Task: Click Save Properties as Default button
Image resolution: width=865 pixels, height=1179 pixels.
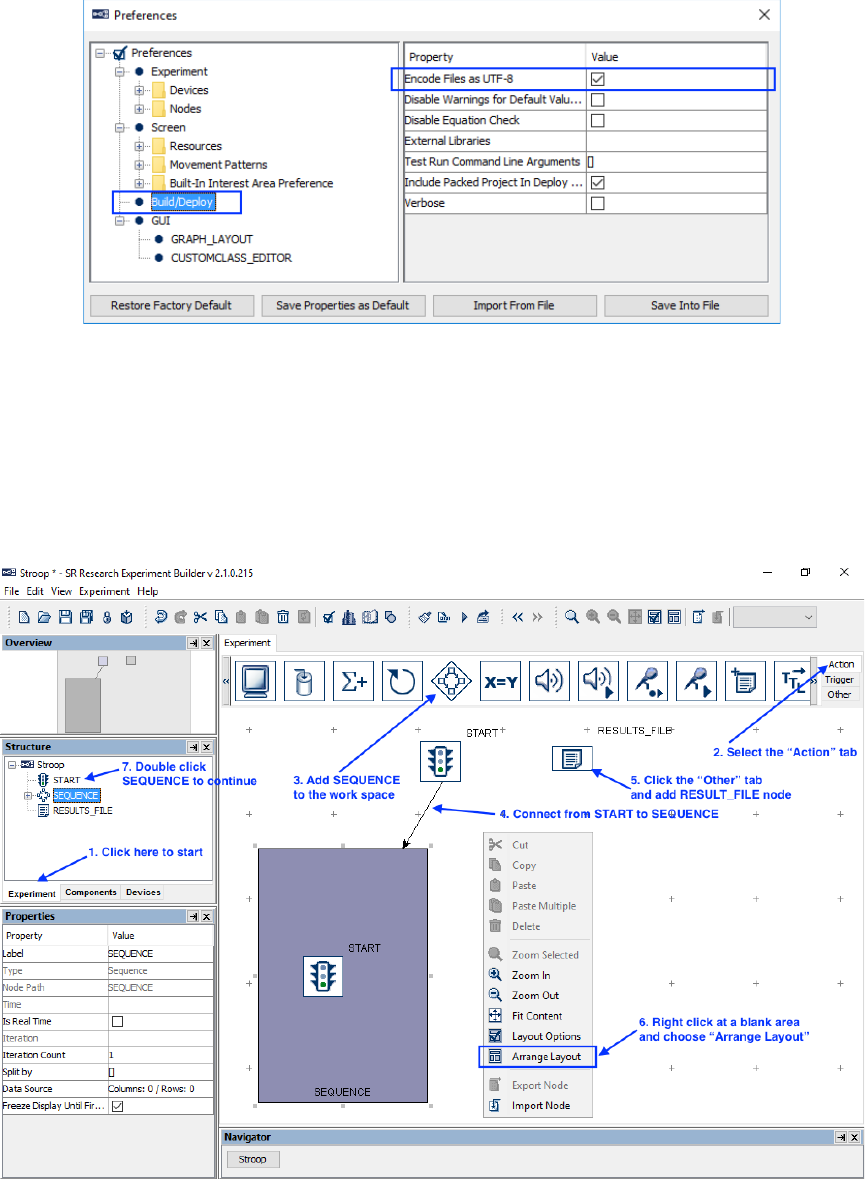Action: tap(343, 306)
